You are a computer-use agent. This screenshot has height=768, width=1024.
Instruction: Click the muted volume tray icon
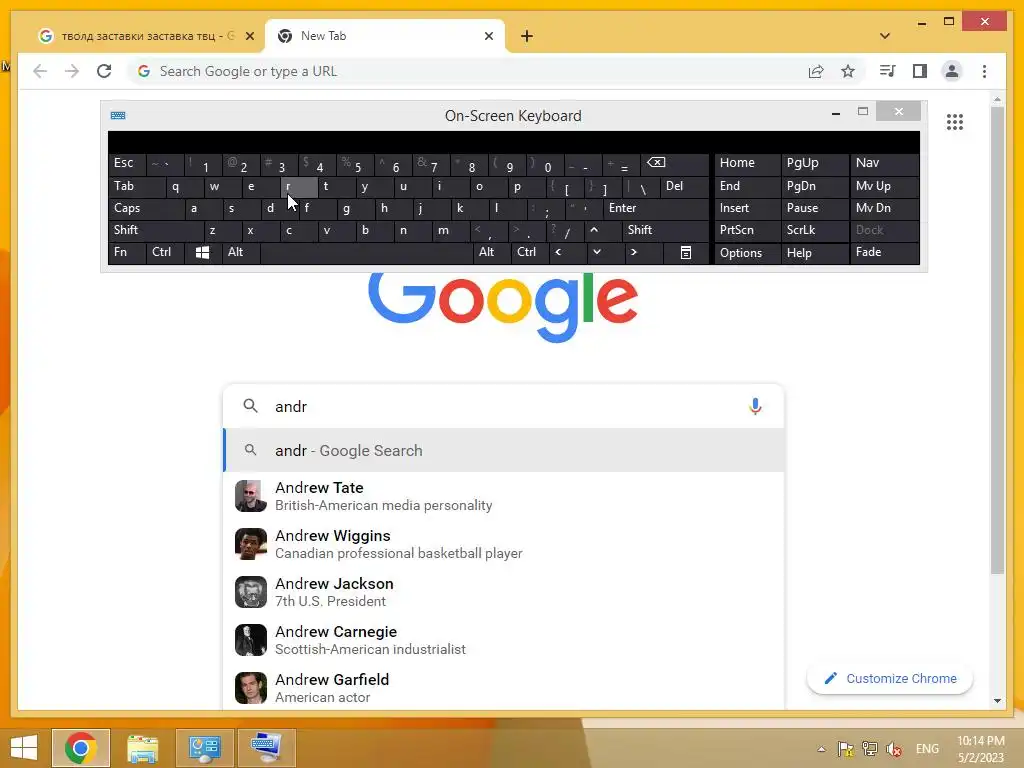pyautogui.click(x=893, y=749)
